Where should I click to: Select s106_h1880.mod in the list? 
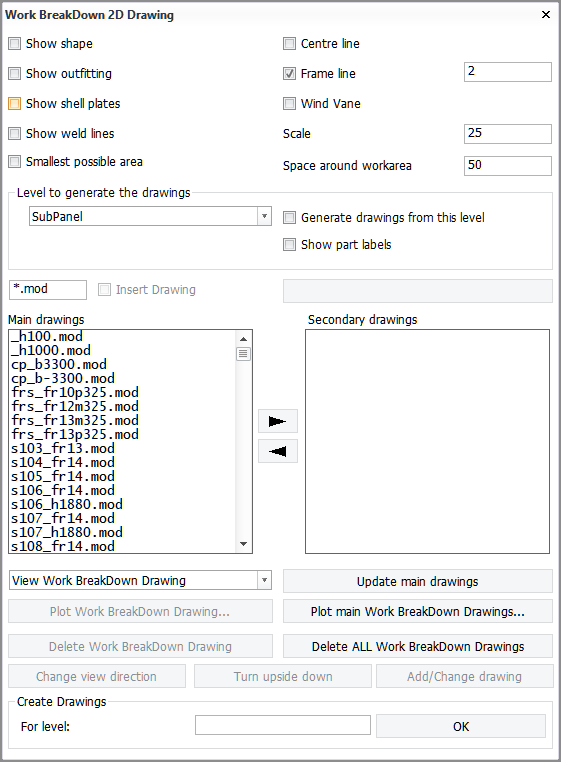pyautogui.click(x=67, y=504)
